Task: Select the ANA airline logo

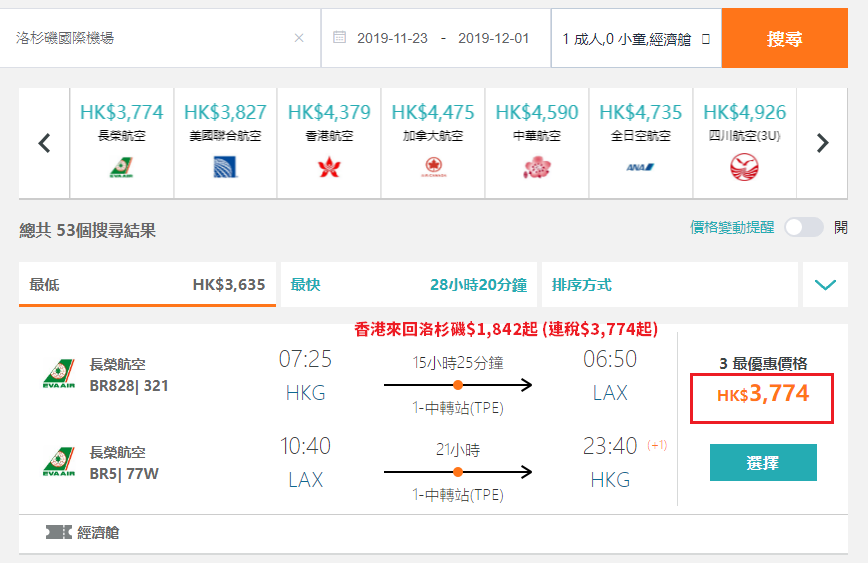Action: click(x=640, y=167)
